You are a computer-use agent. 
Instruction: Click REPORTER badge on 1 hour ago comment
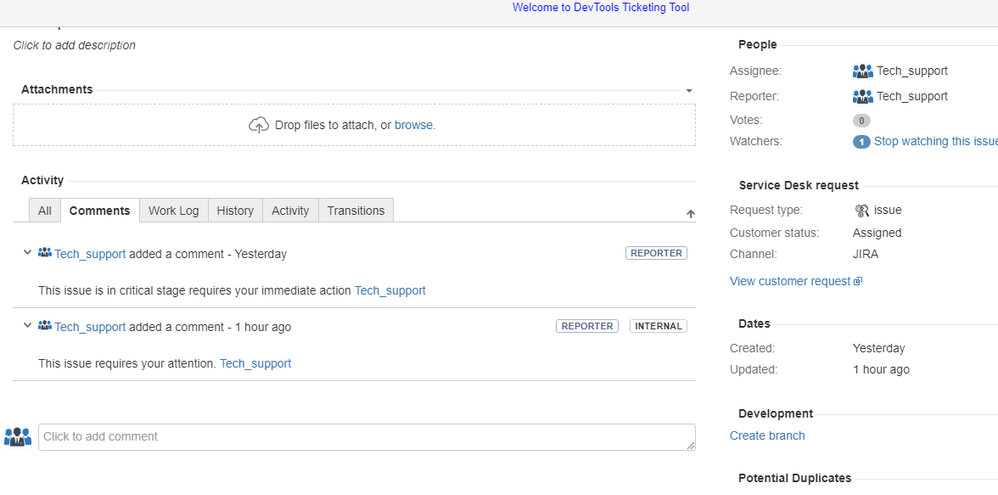[587, 326]
